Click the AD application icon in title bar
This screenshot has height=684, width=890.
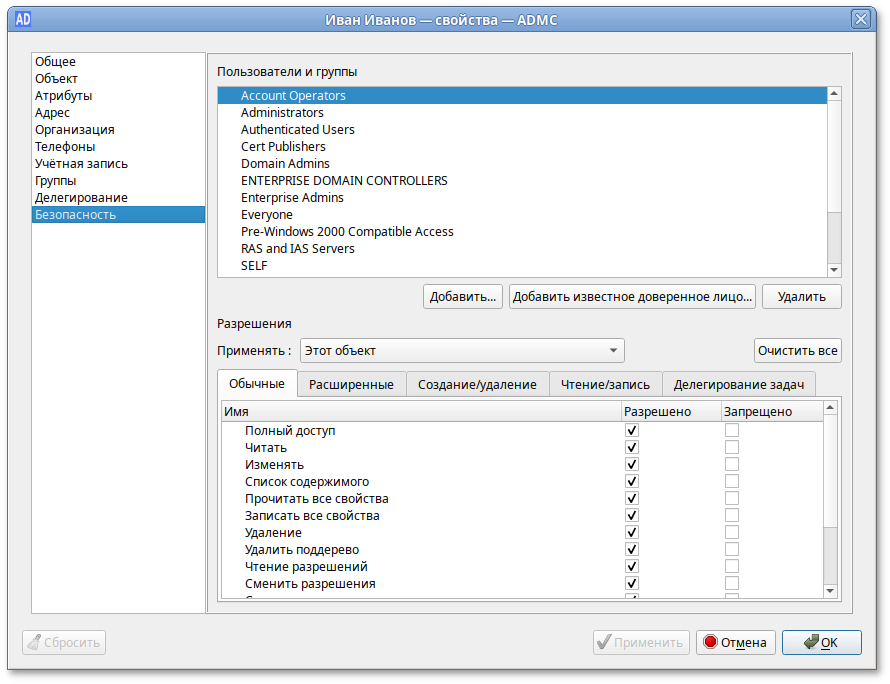coord(23,19)
